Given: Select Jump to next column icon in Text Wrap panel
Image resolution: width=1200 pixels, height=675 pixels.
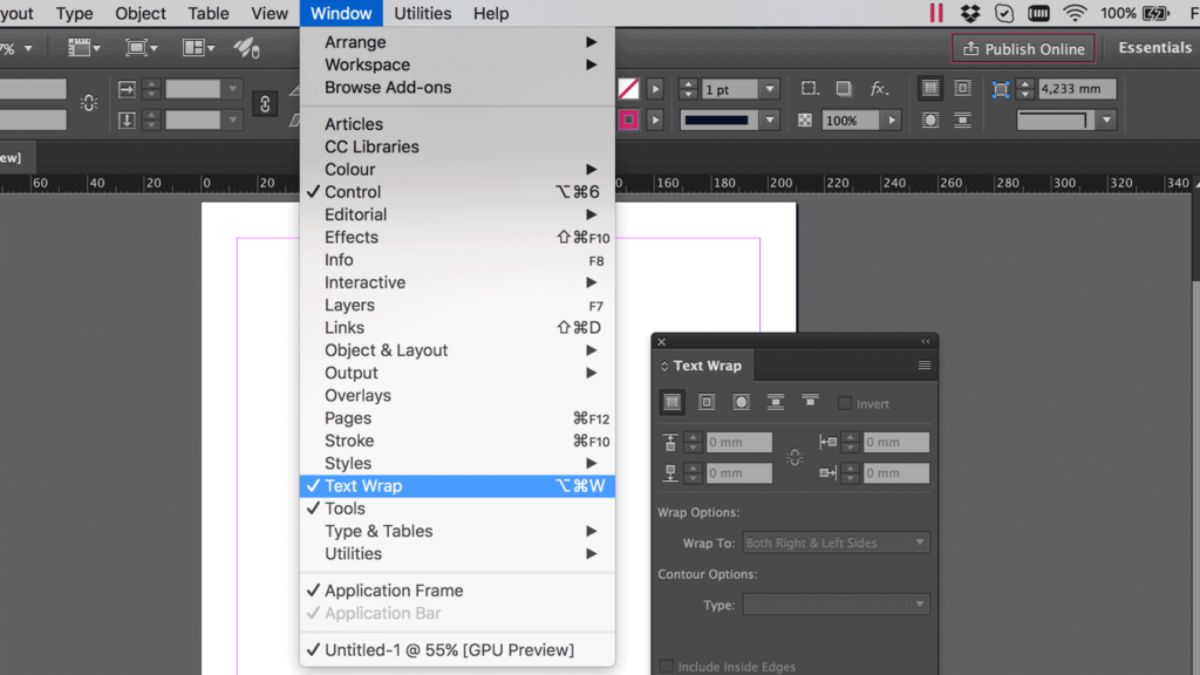Looking at the screenshot, I should [x=810, y=401].
